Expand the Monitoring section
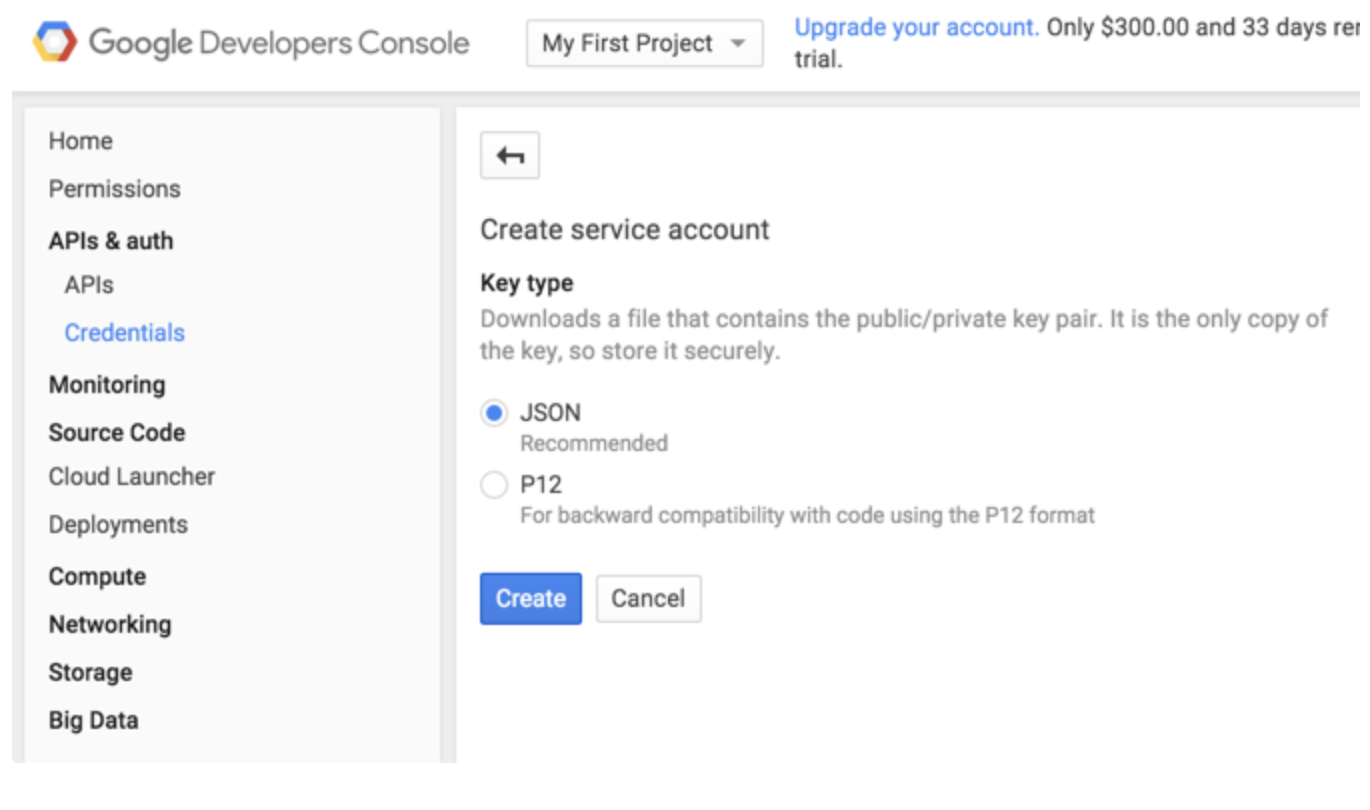The image size is (1370, 810). pos(107,385)
